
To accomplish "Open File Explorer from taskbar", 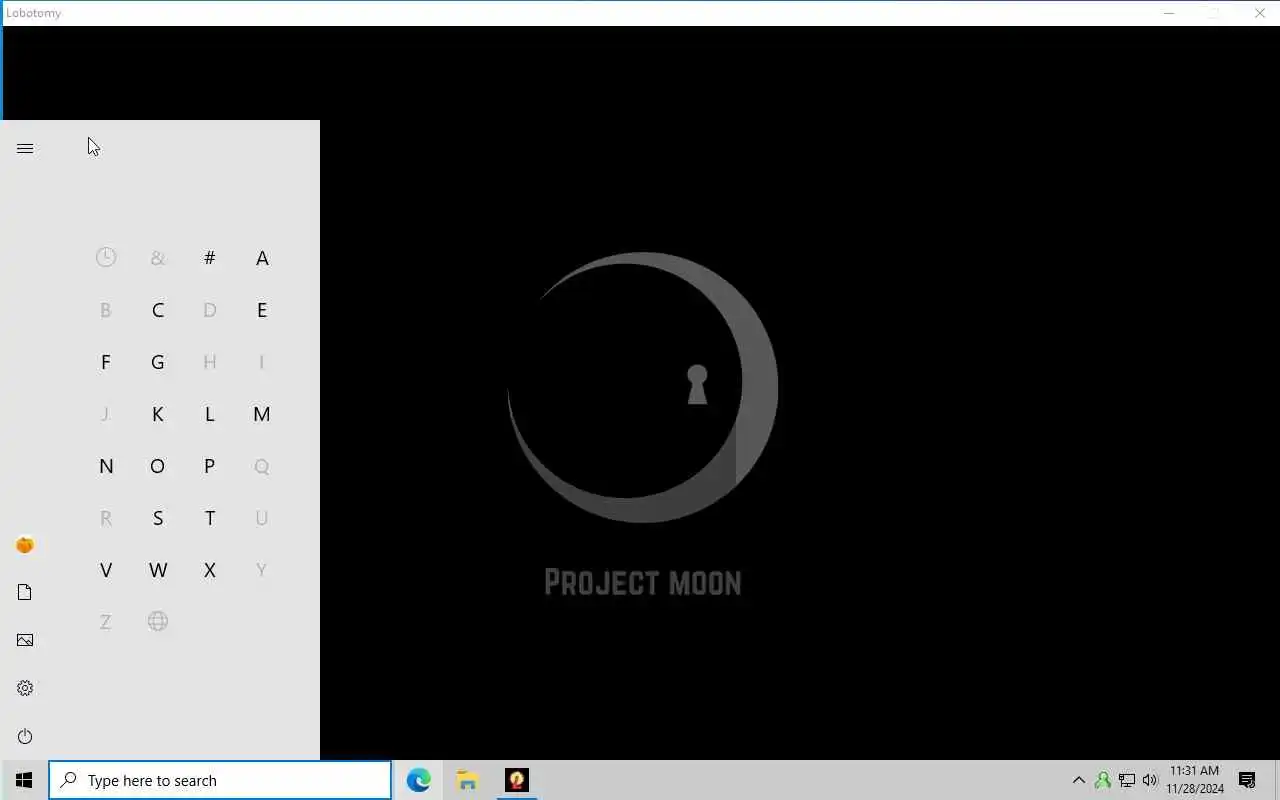I will (467, 780).
